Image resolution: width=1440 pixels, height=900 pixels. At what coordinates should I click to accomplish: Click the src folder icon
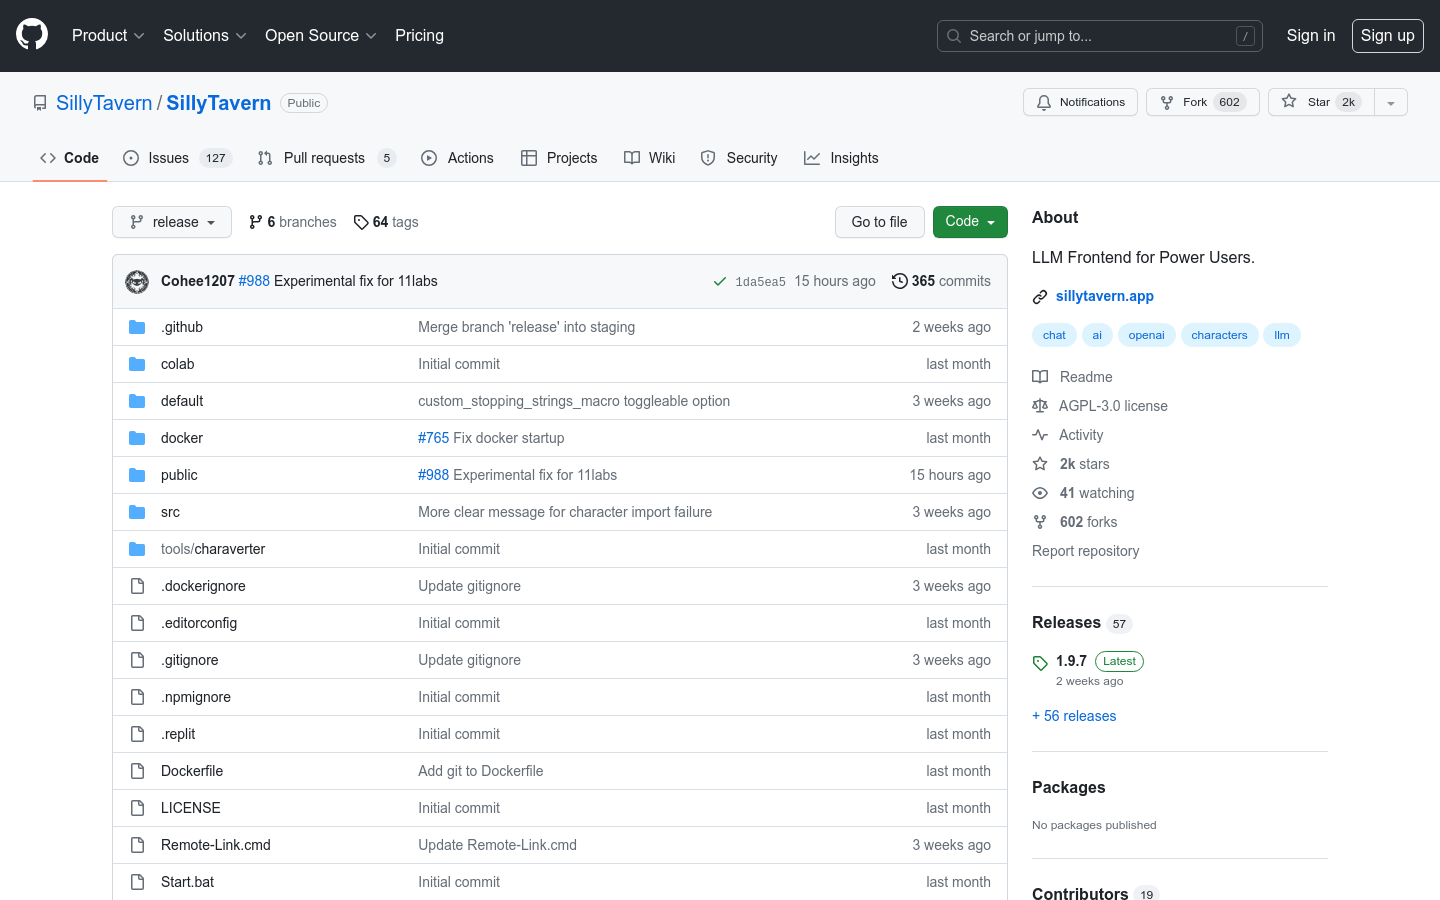pos(137,512)
